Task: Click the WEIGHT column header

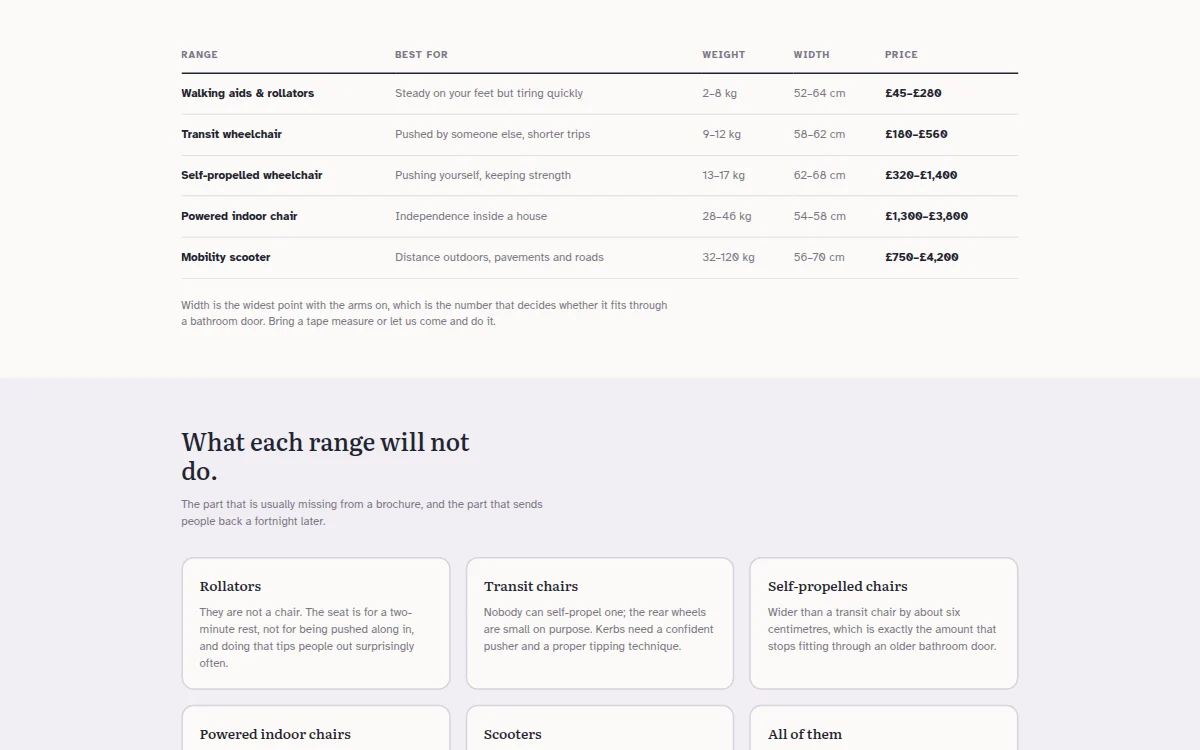Action: 724,55
